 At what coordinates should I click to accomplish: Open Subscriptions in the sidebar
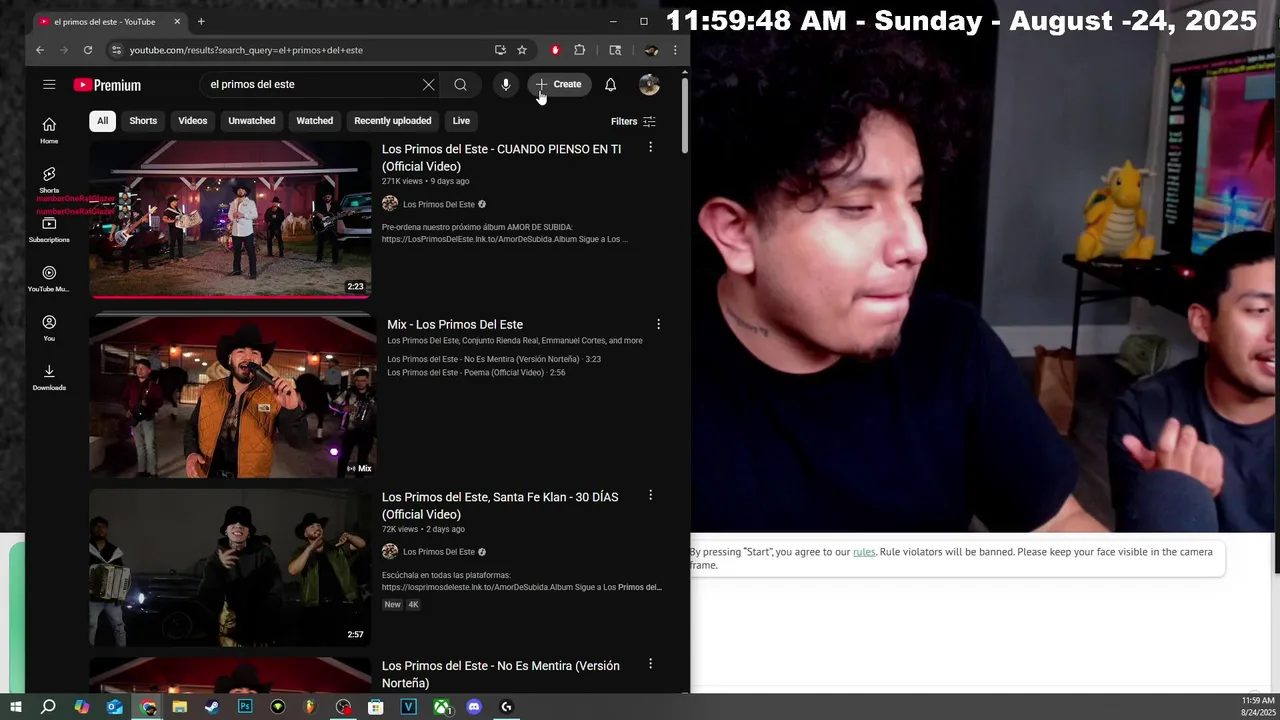[x=49, y=230]
